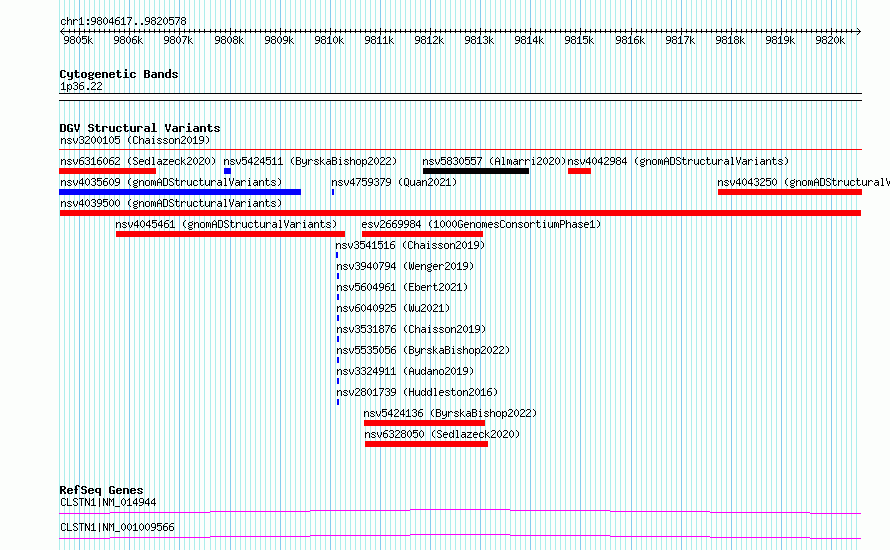Screen dimensions: 890x550
Task: Click the nsv6316062 (Sedlazeck2020) label
Action: click(138, 161)
